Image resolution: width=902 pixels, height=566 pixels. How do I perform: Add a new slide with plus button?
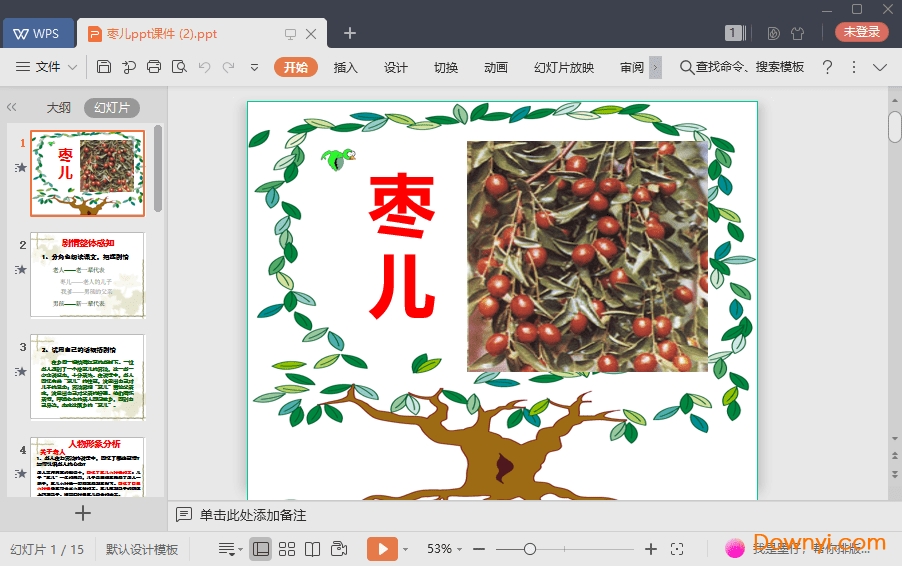[83, 513]
